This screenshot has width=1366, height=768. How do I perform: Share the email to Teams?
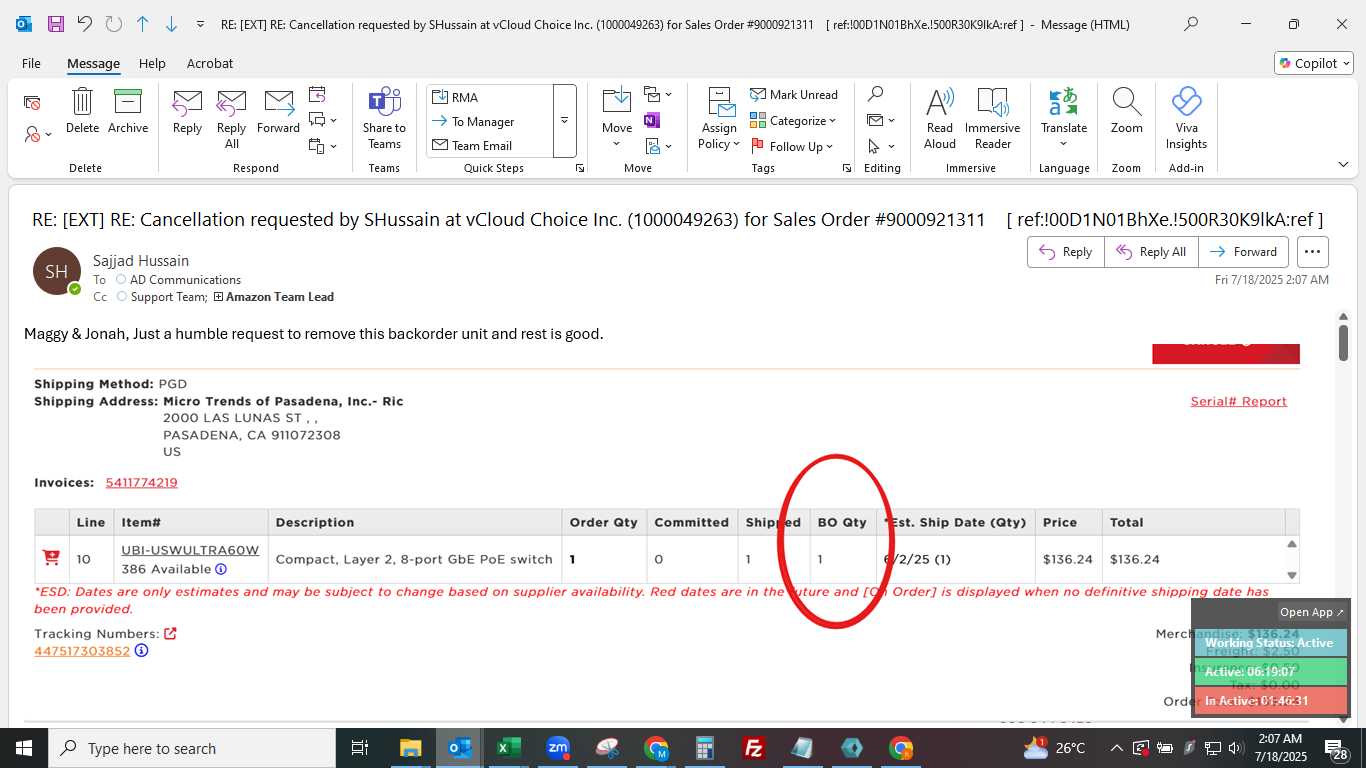(384, 118)
